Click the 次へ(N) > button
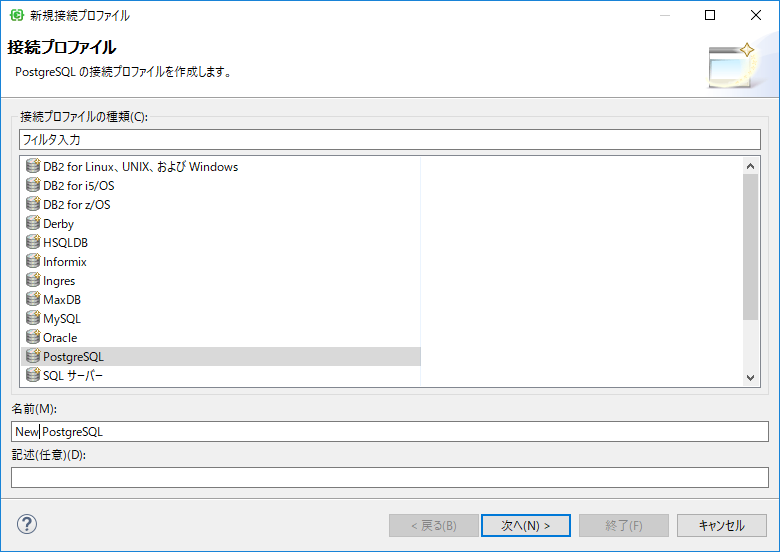 click(x=525, y=526)
